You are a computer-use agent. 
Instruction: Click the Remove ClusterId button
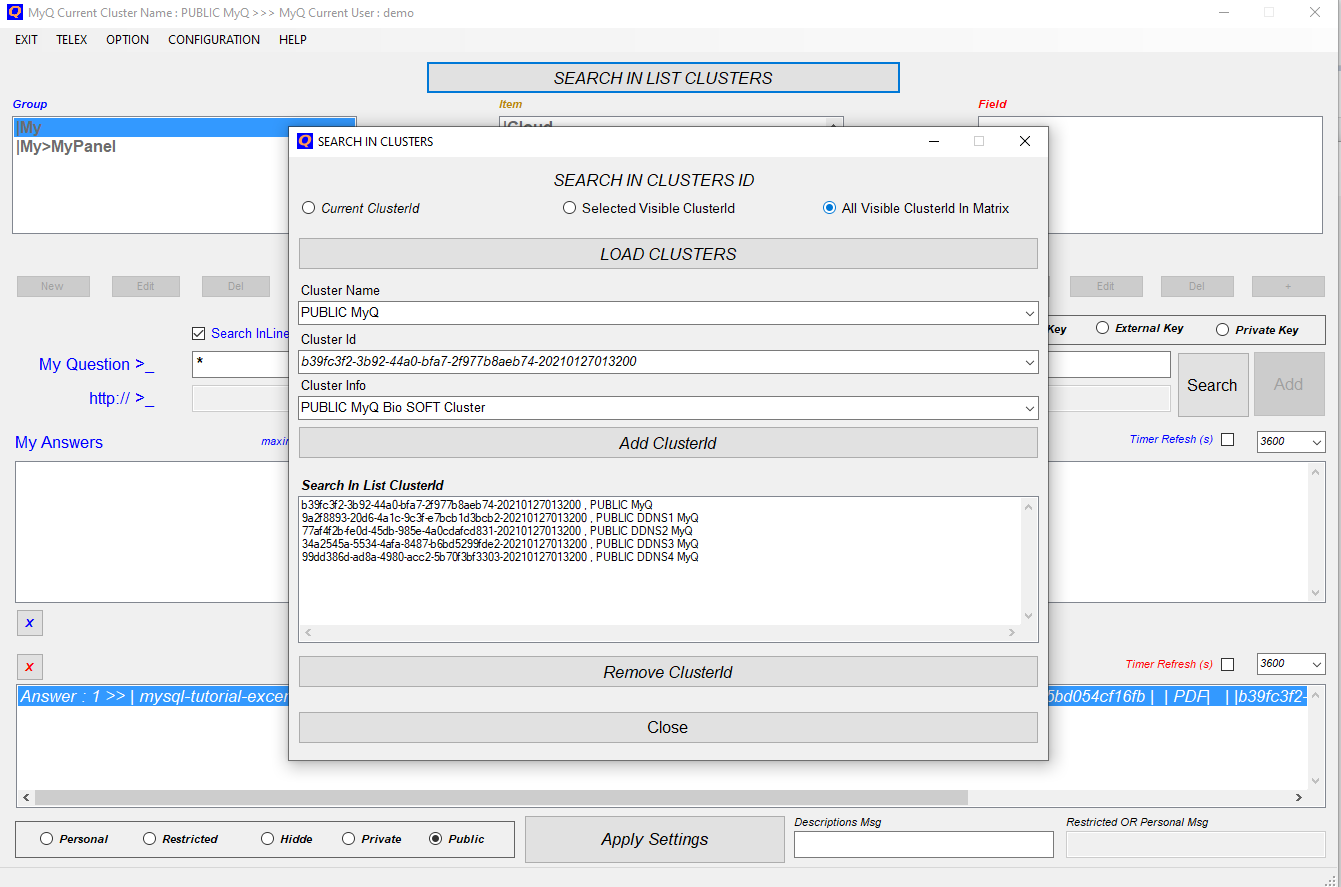click(x=668, y=672)
